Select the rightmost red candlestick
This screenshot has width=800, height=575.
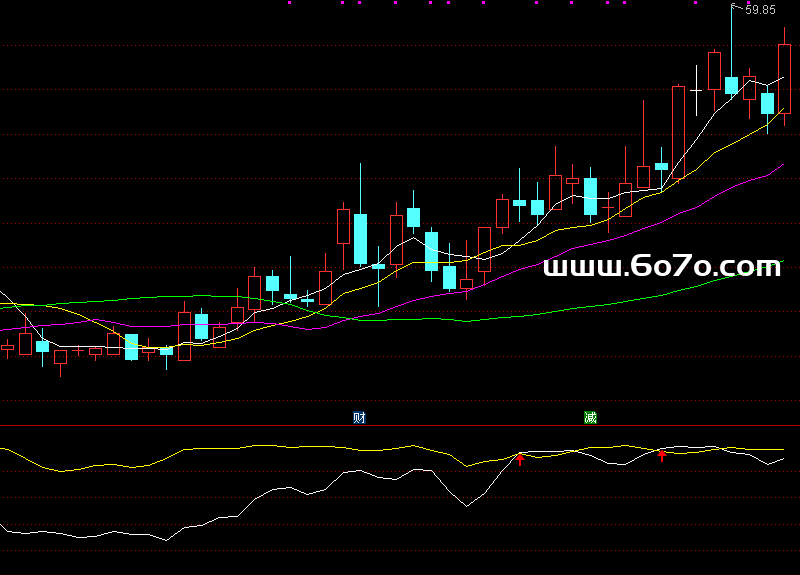point(784,78)
